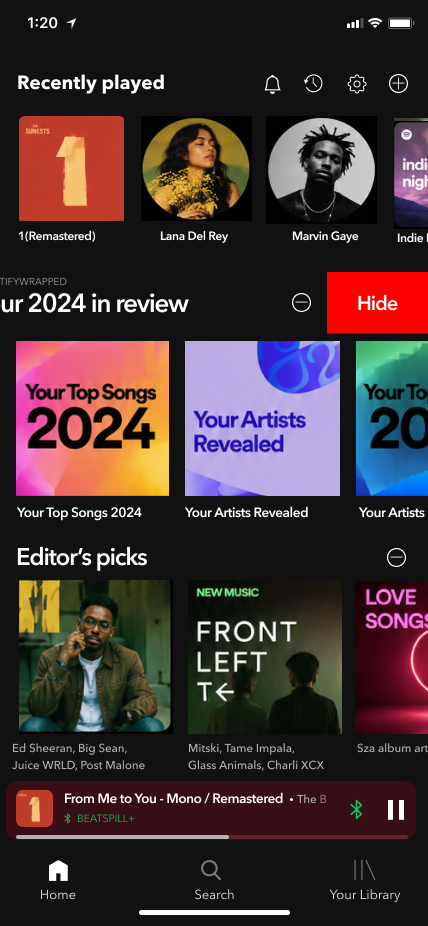428x926 pixels.
Task: Seek on the now playing progress bar
Action: coord(212,837)
